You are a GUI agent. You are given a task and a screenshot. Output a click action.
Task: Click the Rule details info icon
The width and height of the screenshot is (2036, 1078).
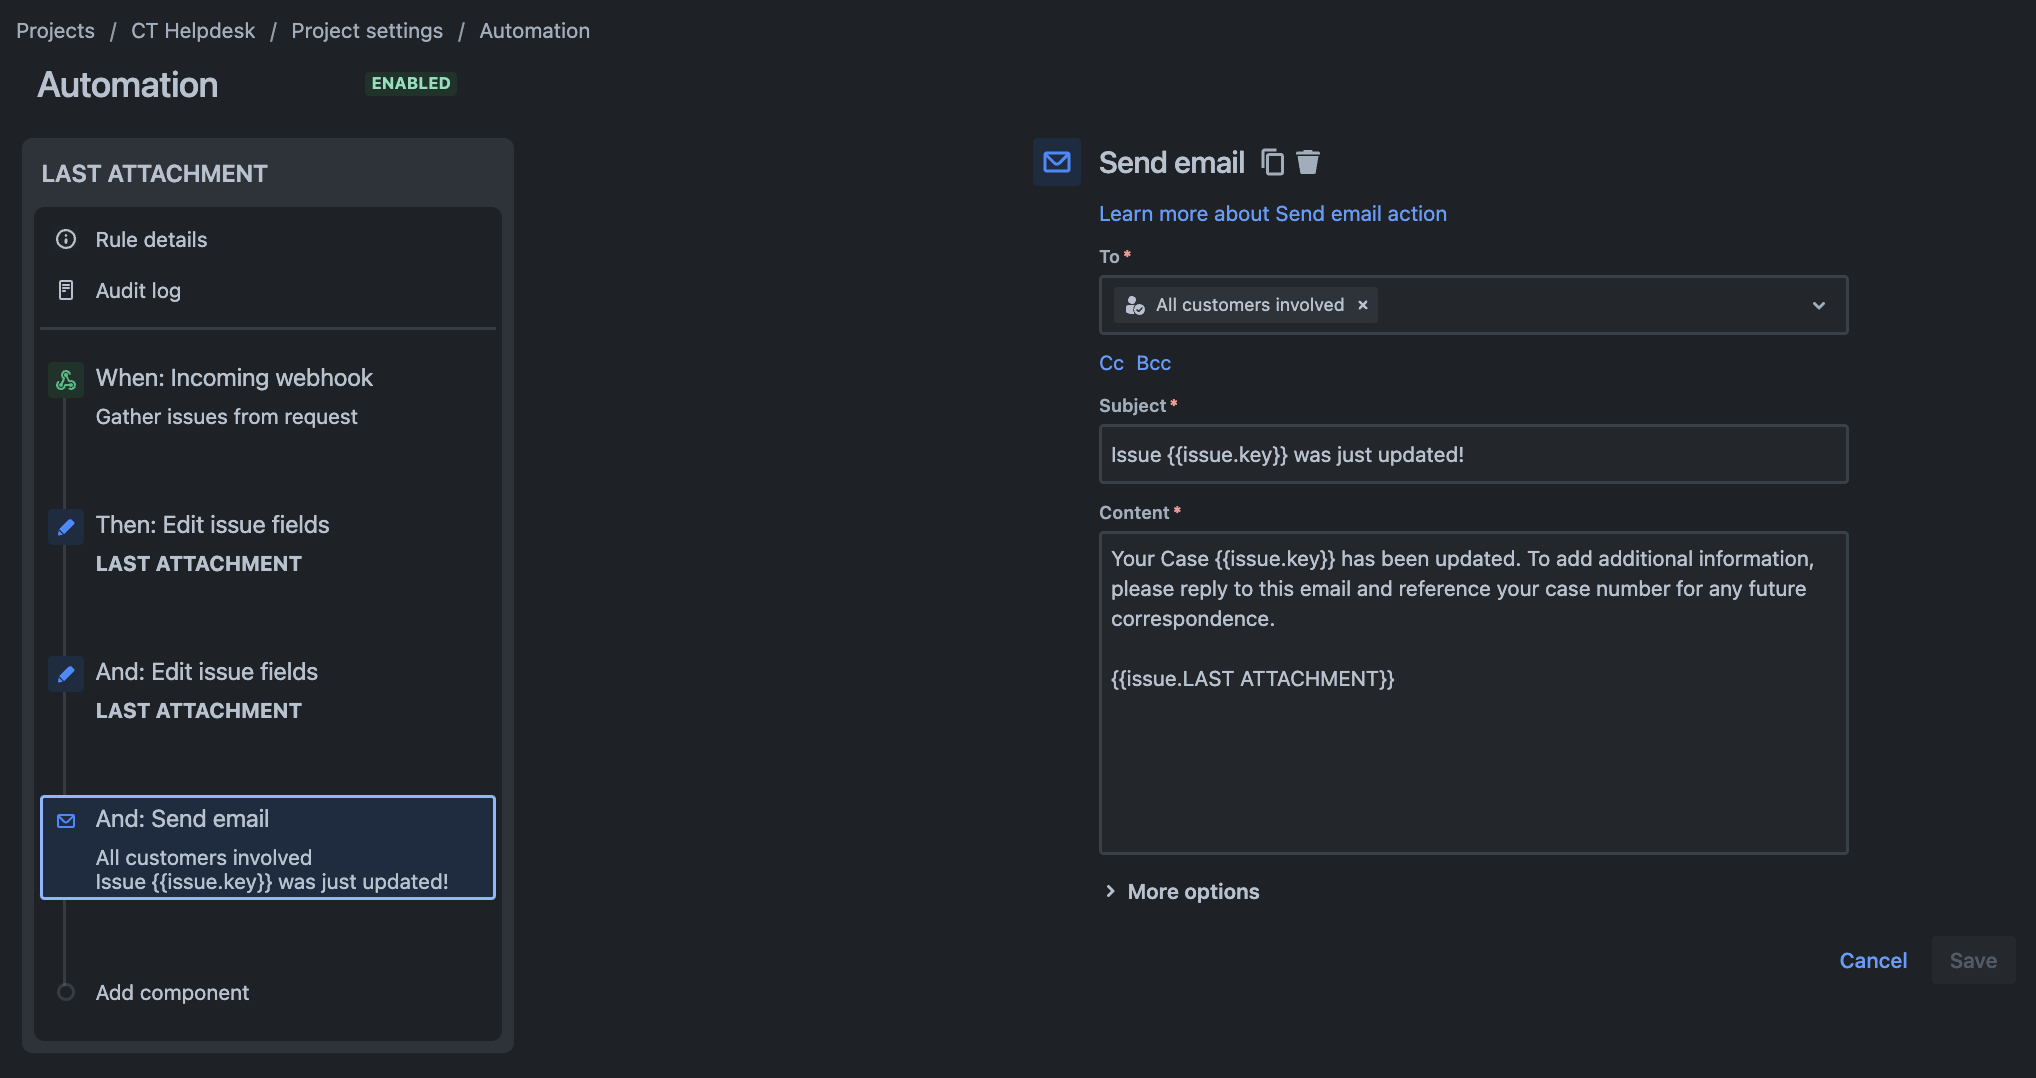pos(66,239)
